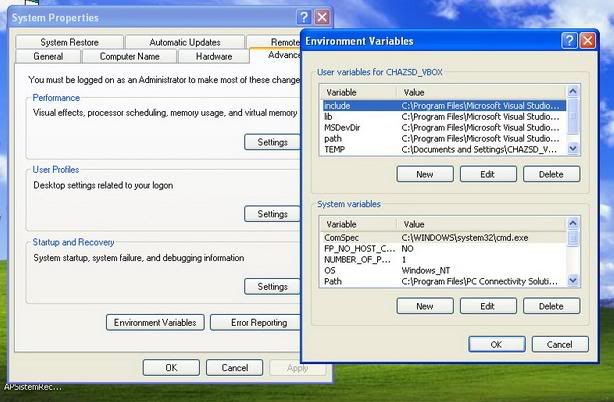Go to the Automatic Updates tab
Image resolution: width=614 pixels, height=402 pixels.
(184, 42)
